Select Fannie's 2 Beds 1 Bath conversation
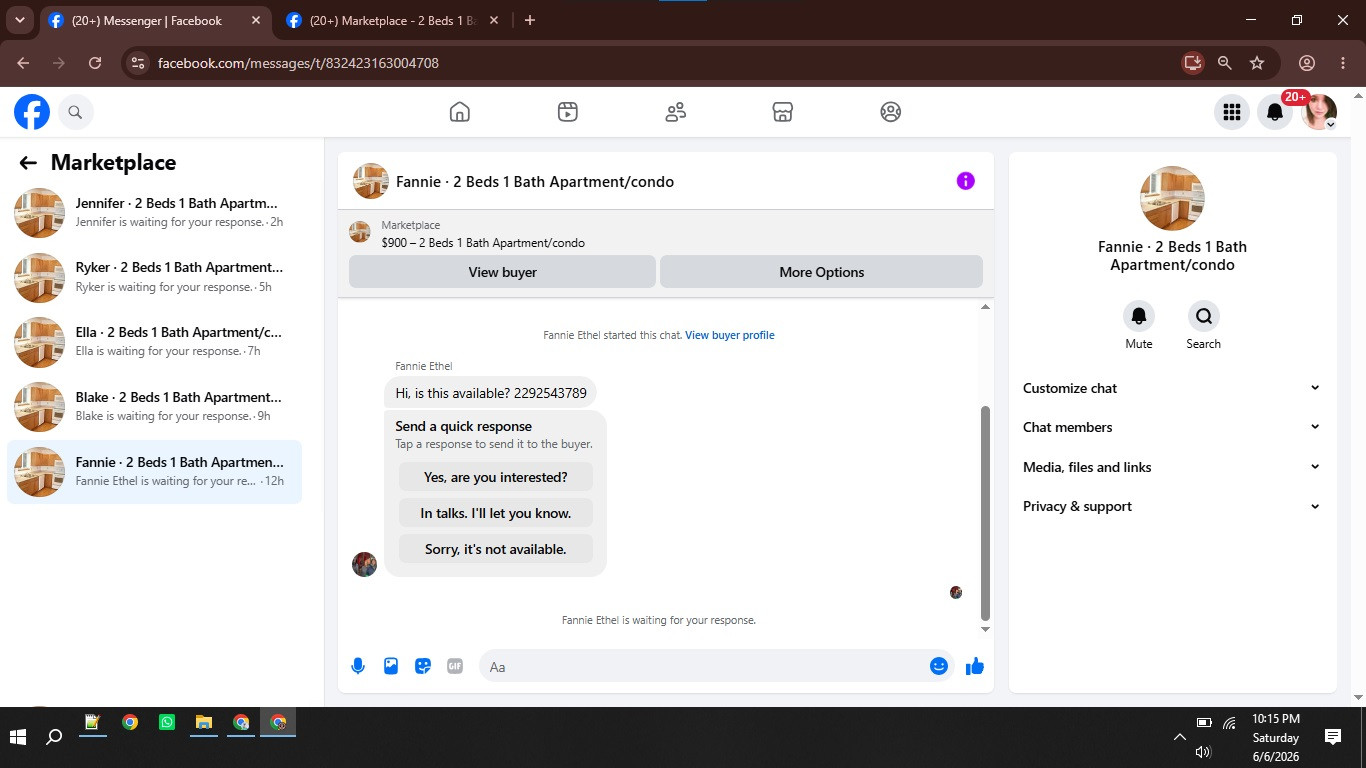Screen dimensions: 1366x768 tap(154, 472)
